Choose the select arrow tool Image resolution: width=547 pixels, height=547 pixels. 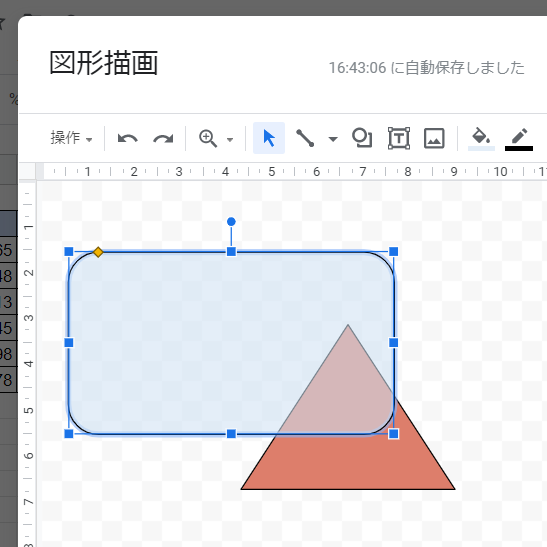[x=269, y=138]
